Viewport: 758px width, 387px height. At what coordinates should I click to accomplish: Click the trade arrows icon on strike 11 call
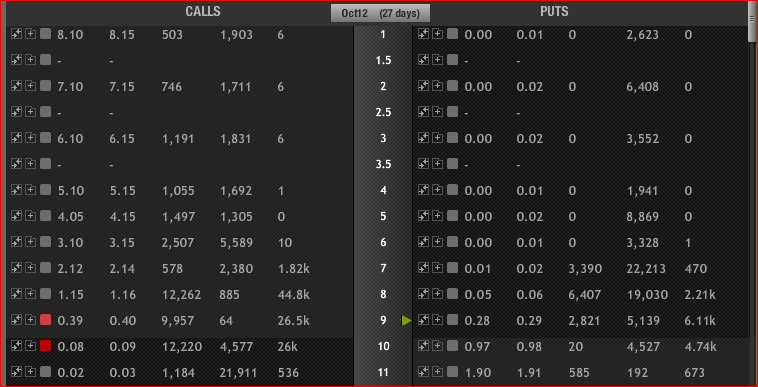tap(16, 372)
